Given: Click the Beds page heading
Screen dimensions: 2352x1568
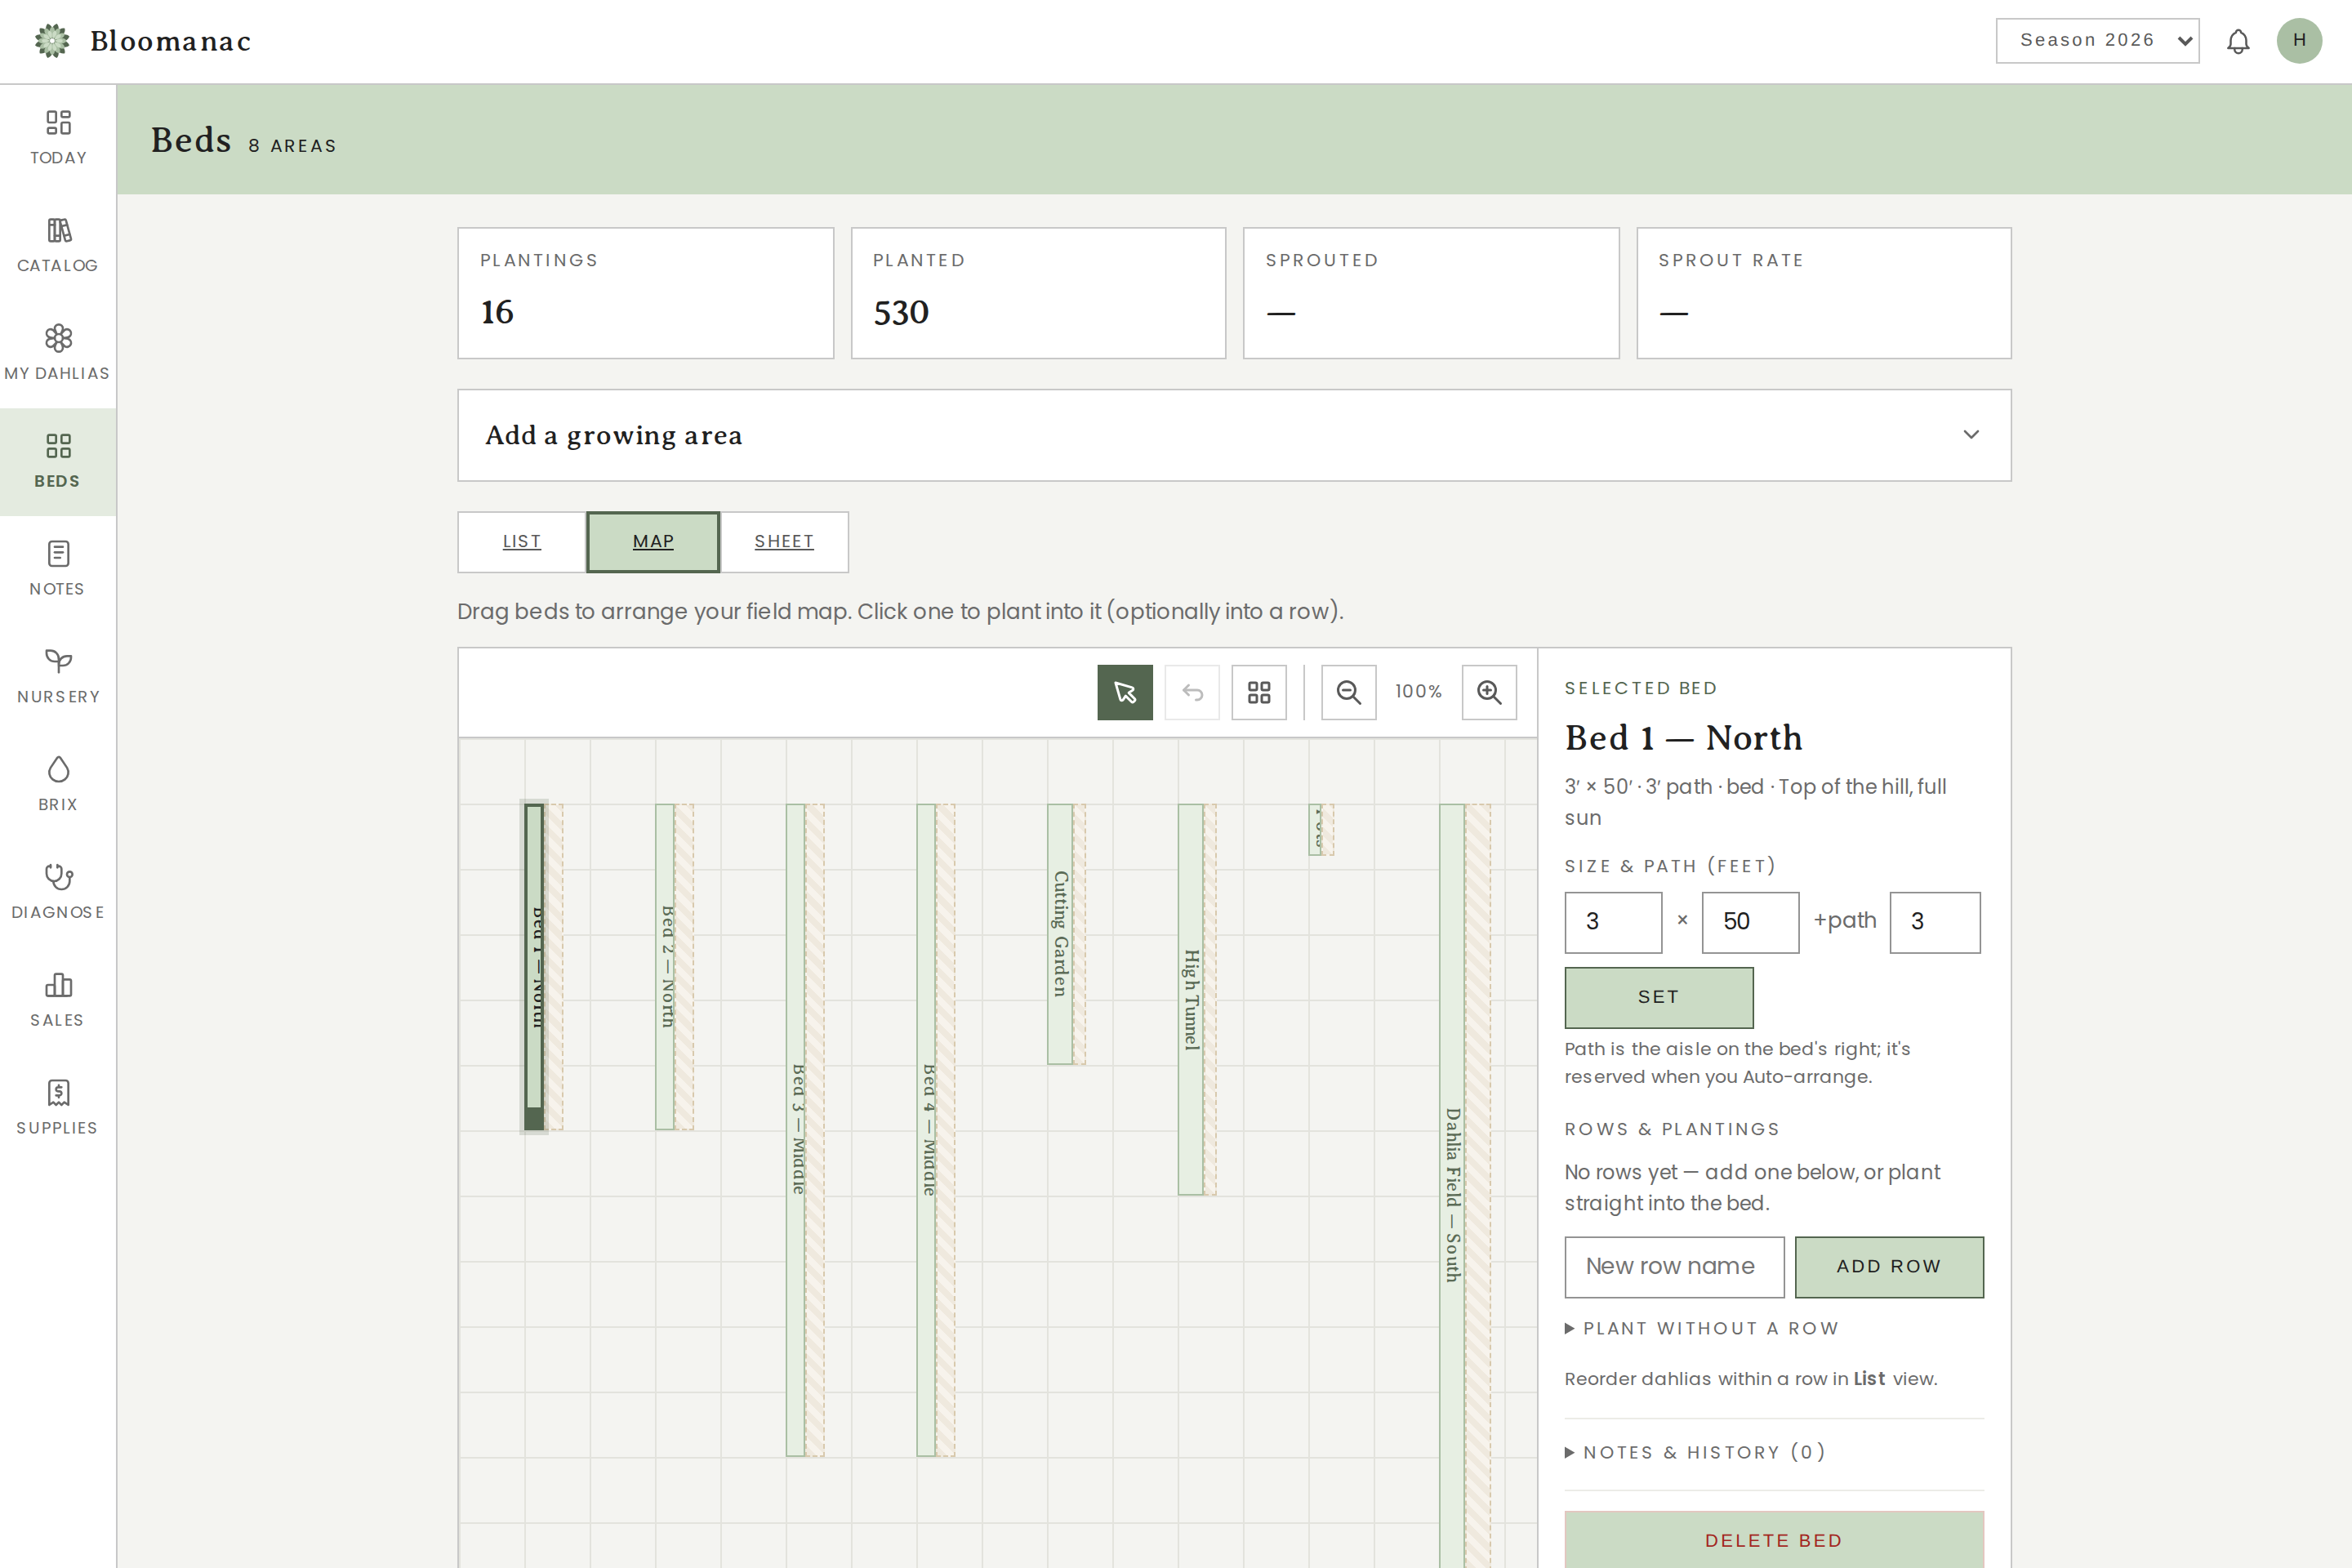Looking at the screenshot, I should coord(191,140).
